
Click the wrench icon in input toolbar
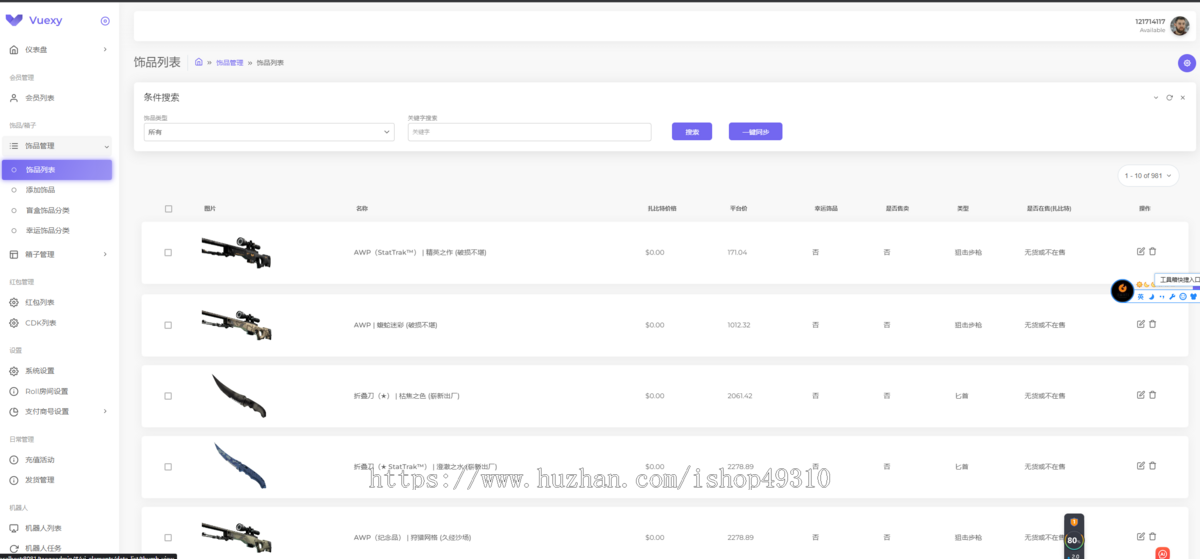[x=1172, y=297]
